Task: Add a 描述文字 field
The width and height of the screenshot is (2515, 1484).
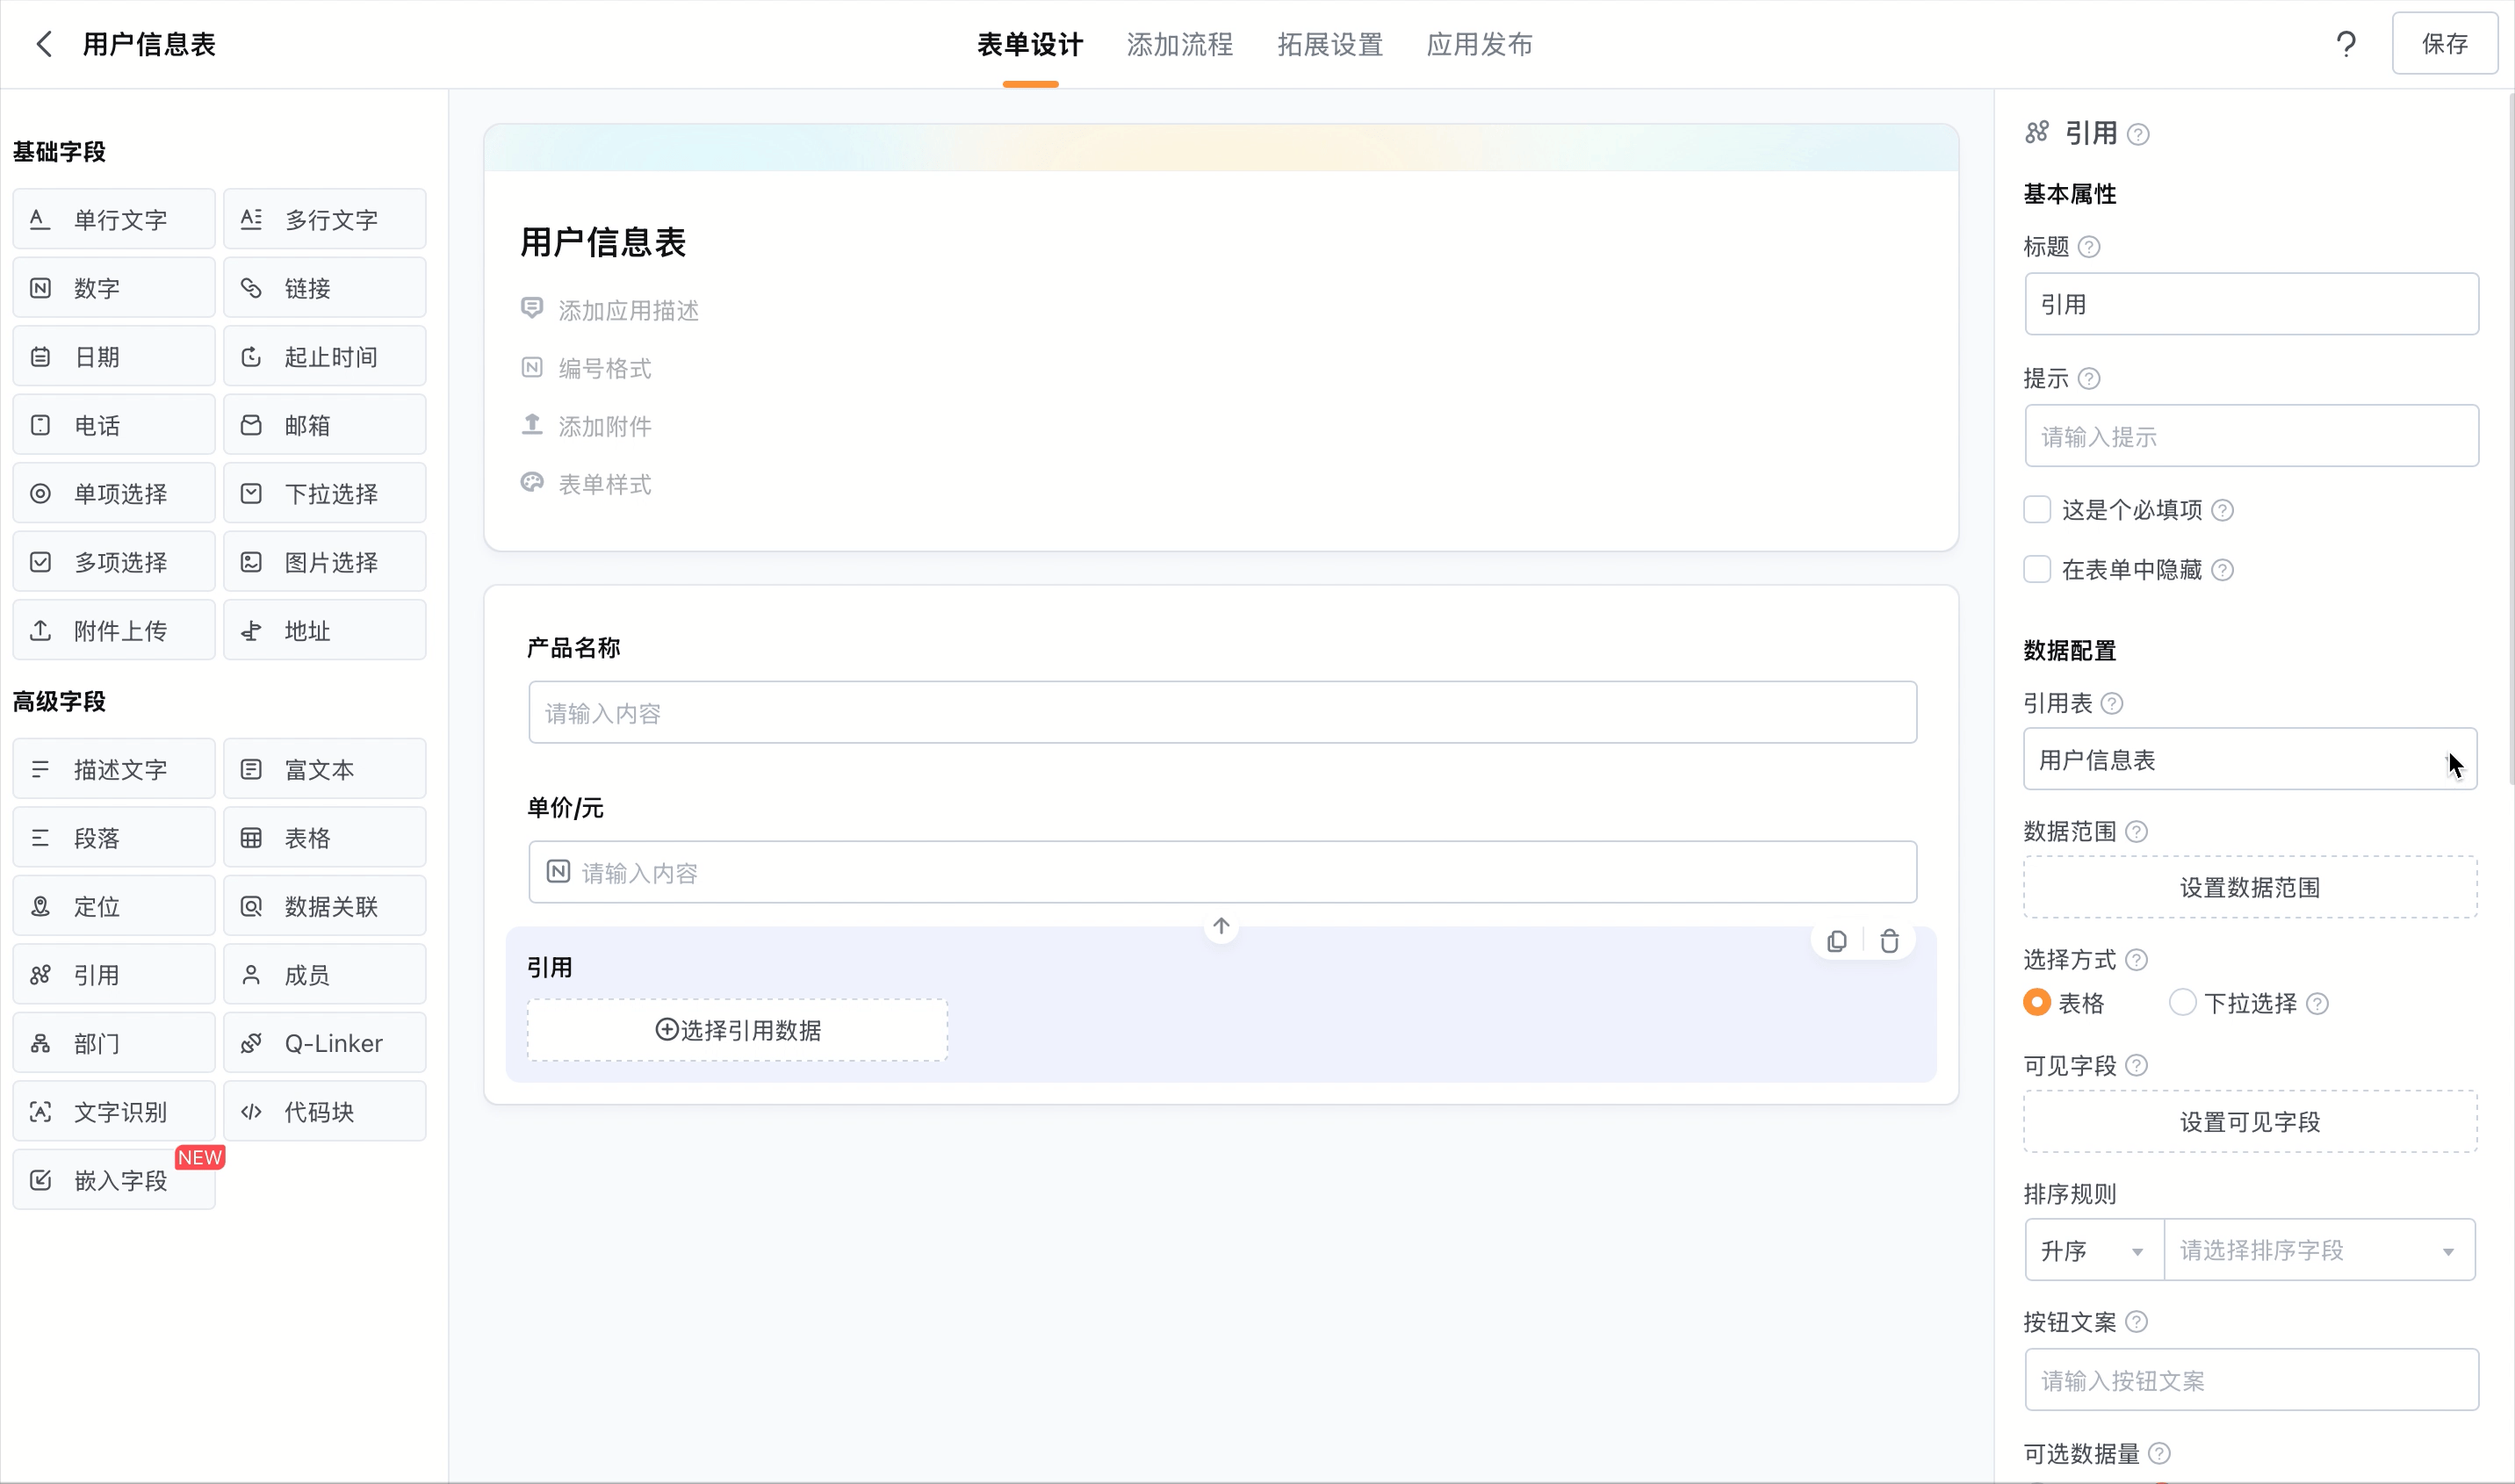Action: pos(114,769)
